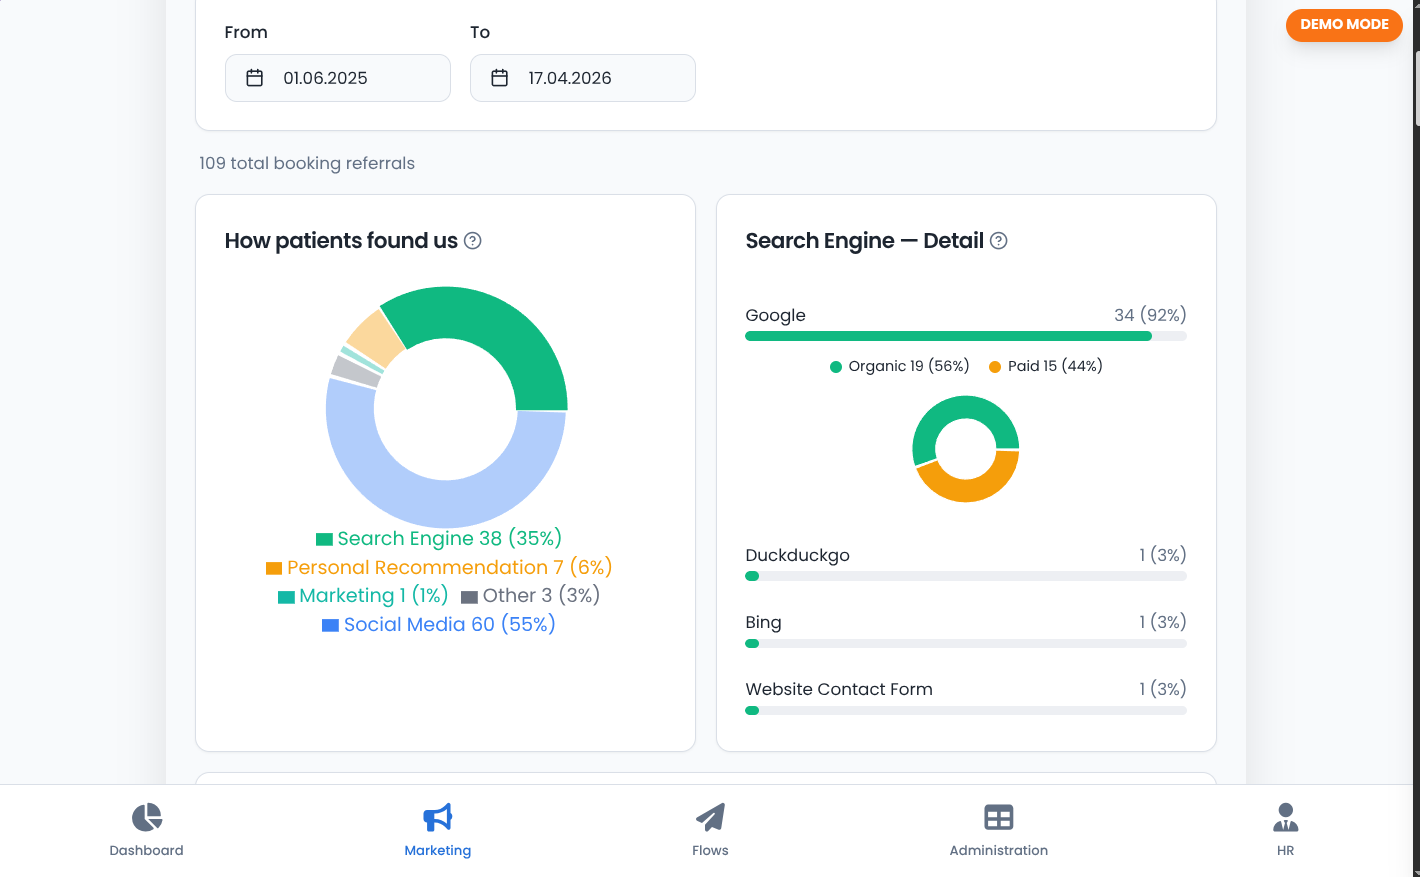Go to the Administration tab label
Viewport: 1420px width, 877px height.
coord(999,851)
